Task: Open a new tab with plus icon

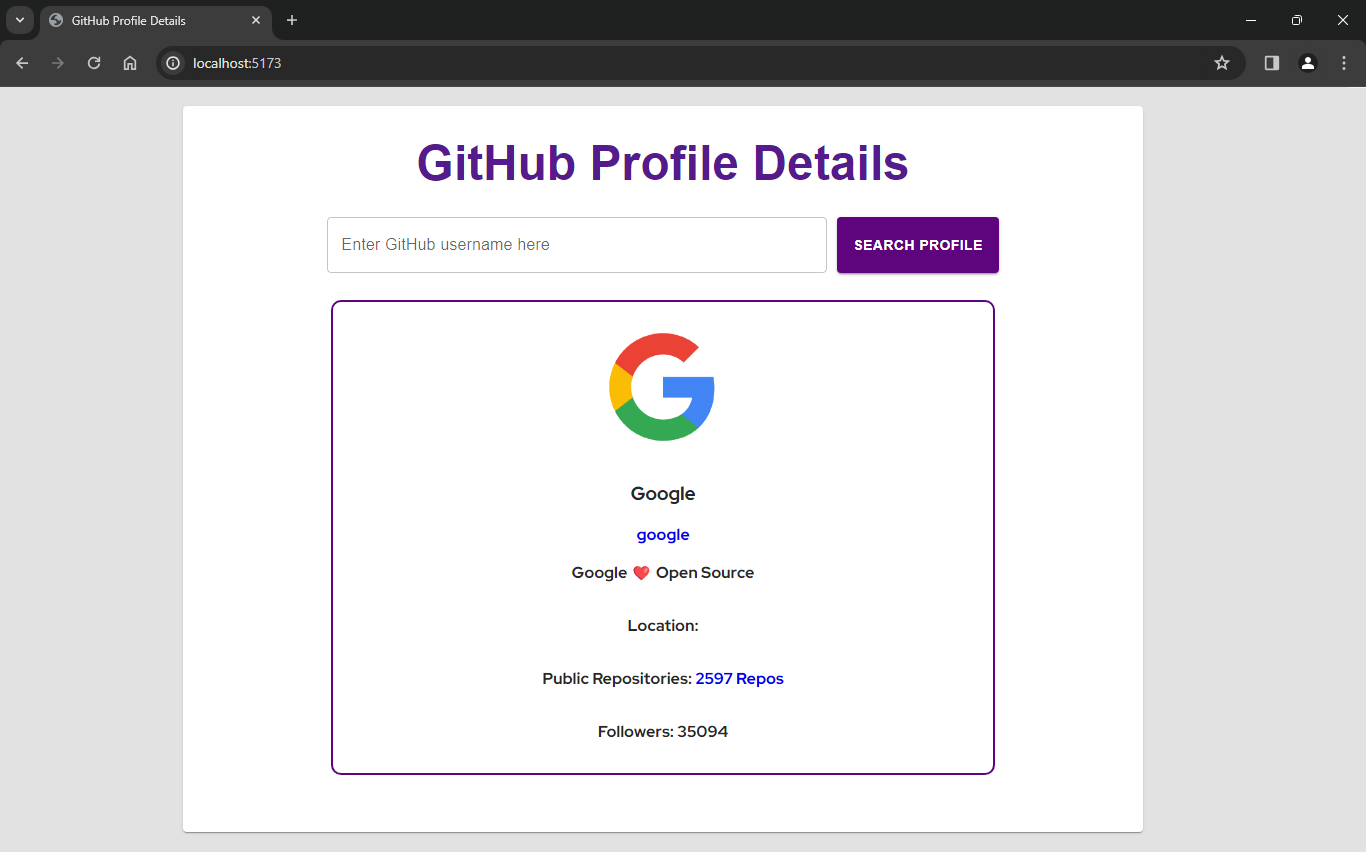Action: (x=292, y=20)
